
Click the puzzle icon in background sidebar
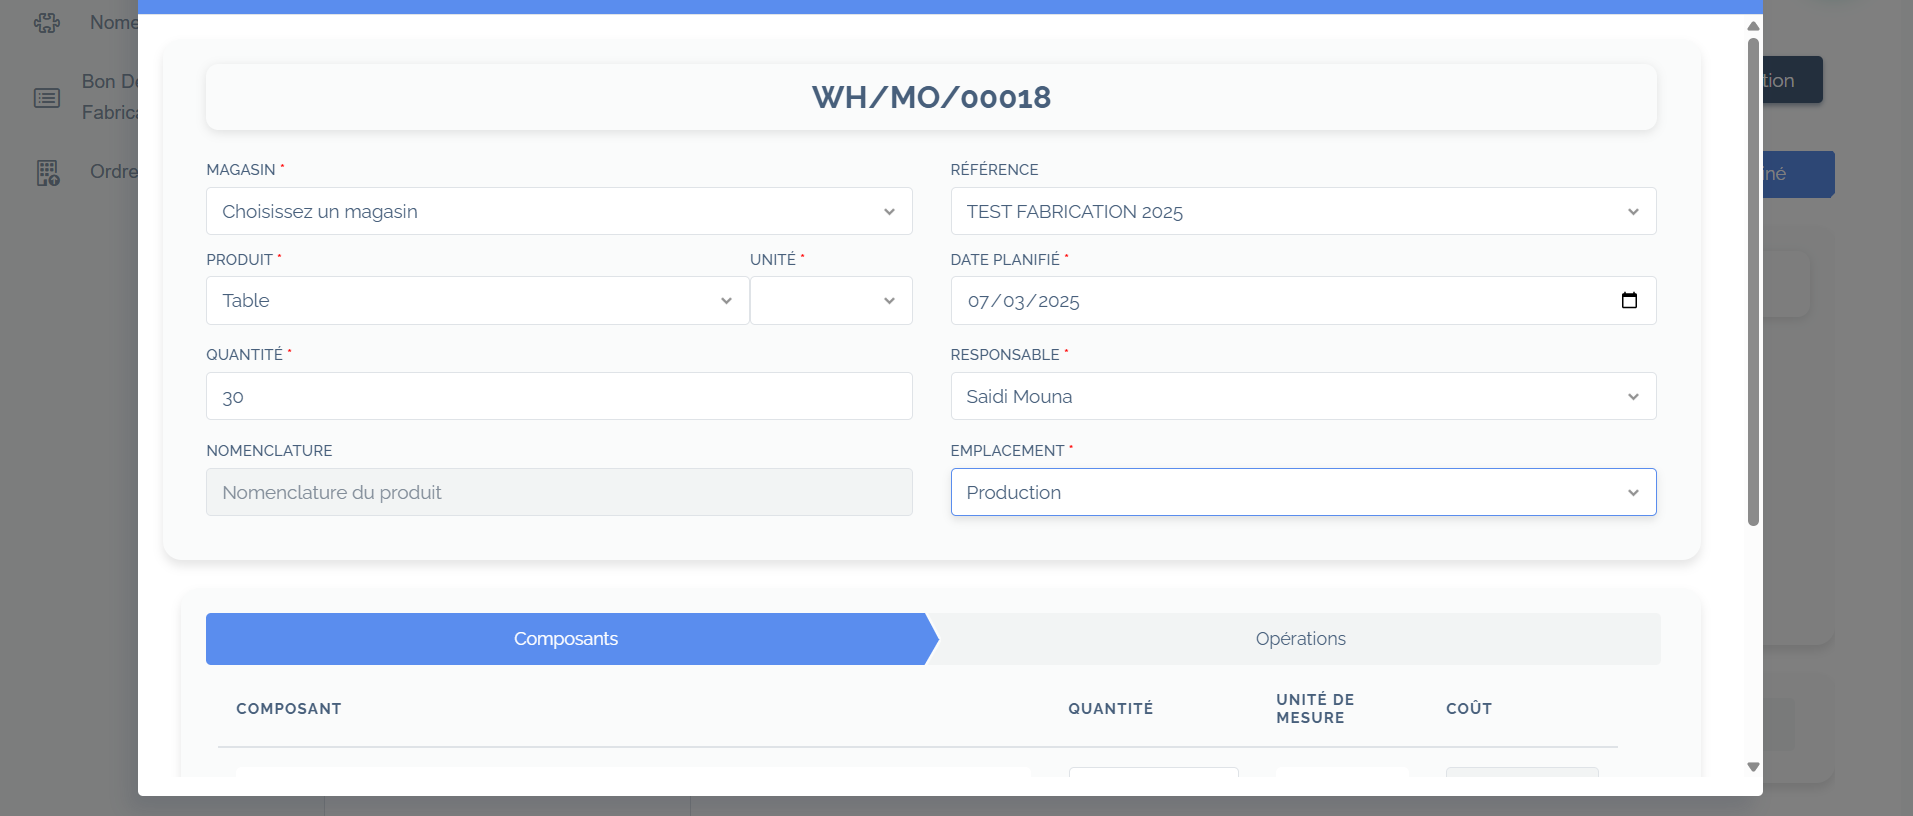(47, 22)
